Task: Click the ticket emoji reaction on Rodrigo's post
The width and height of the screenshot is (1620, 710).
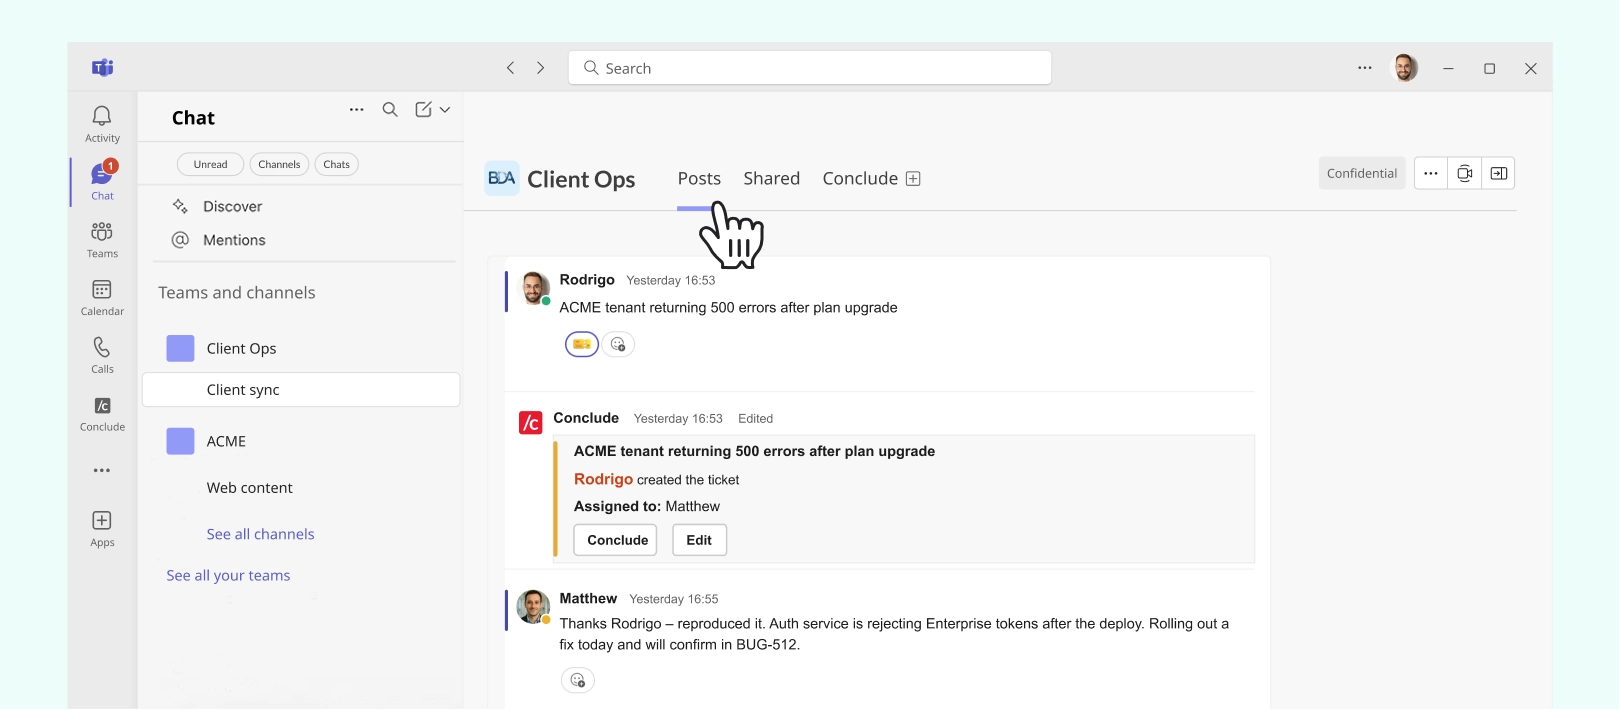Action: 582,344
